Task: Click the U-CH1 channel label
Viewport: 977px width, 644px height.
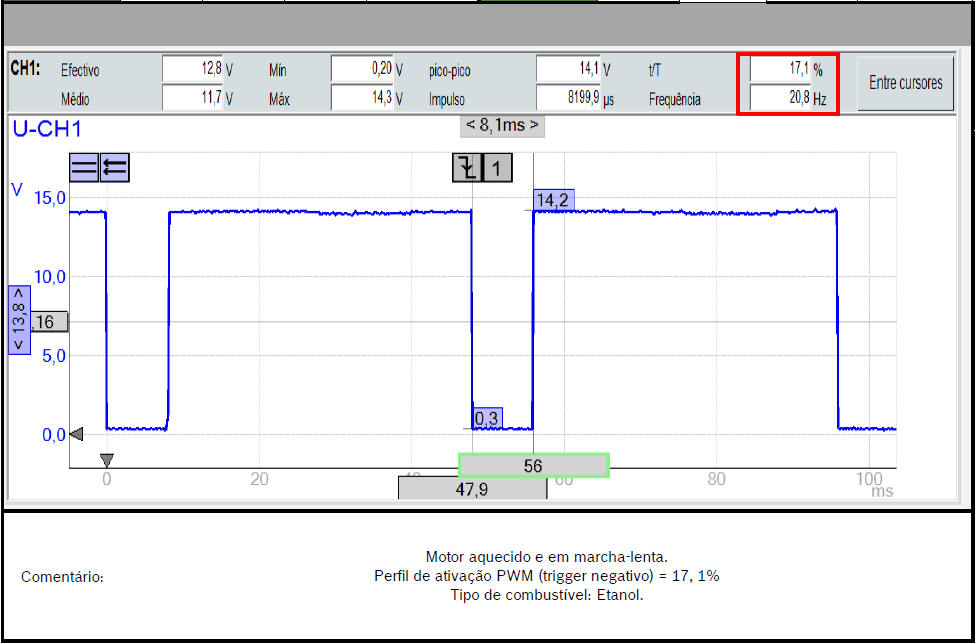Action: (x=46, y=128)
